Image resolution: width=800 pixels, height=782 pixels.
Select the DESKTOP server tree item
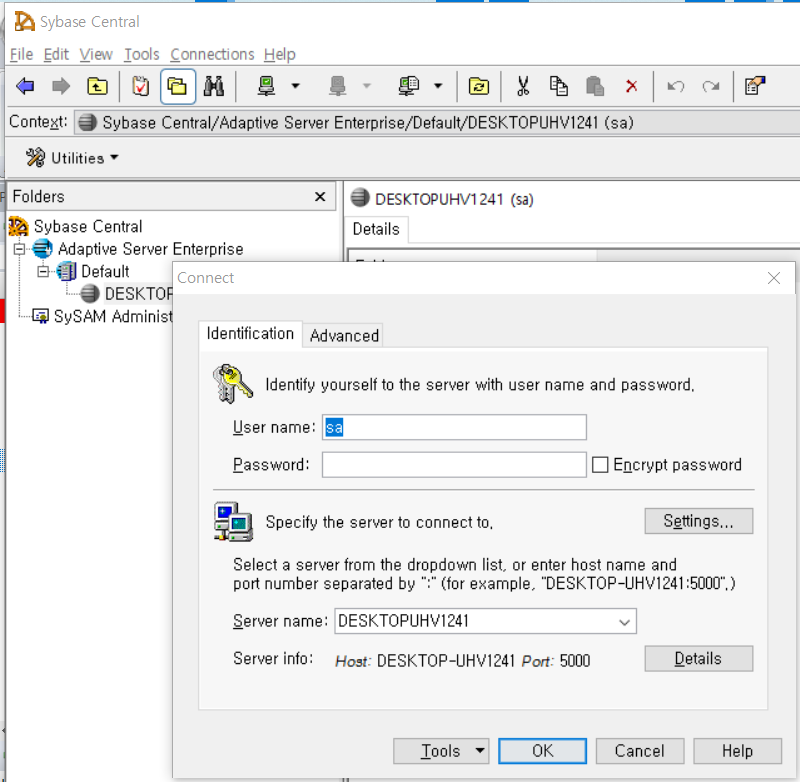138,294
